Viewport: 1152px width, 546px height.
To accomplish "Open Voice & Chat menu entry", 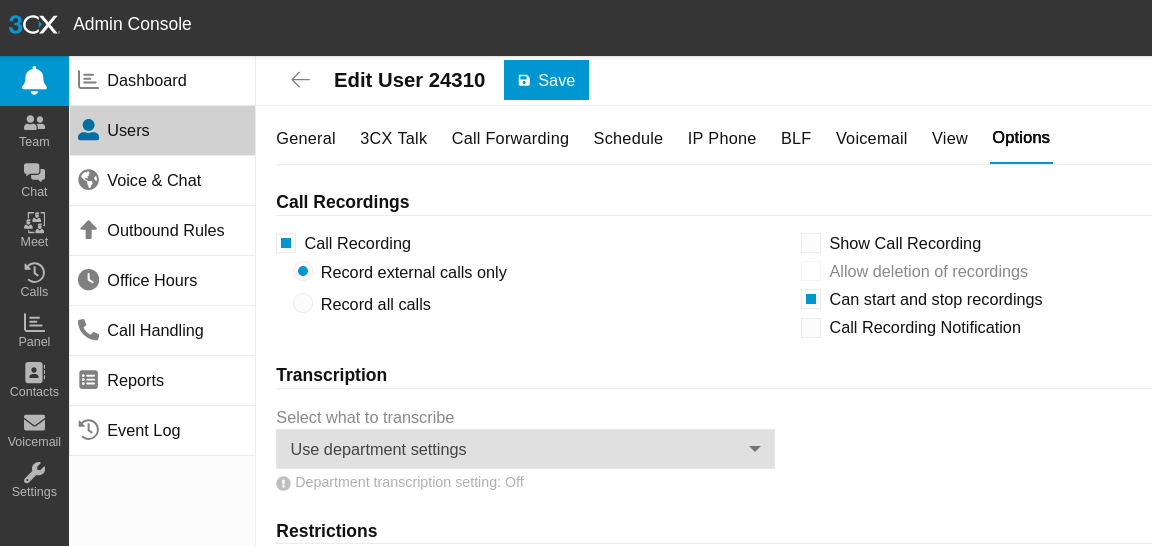I will point(162,180).
